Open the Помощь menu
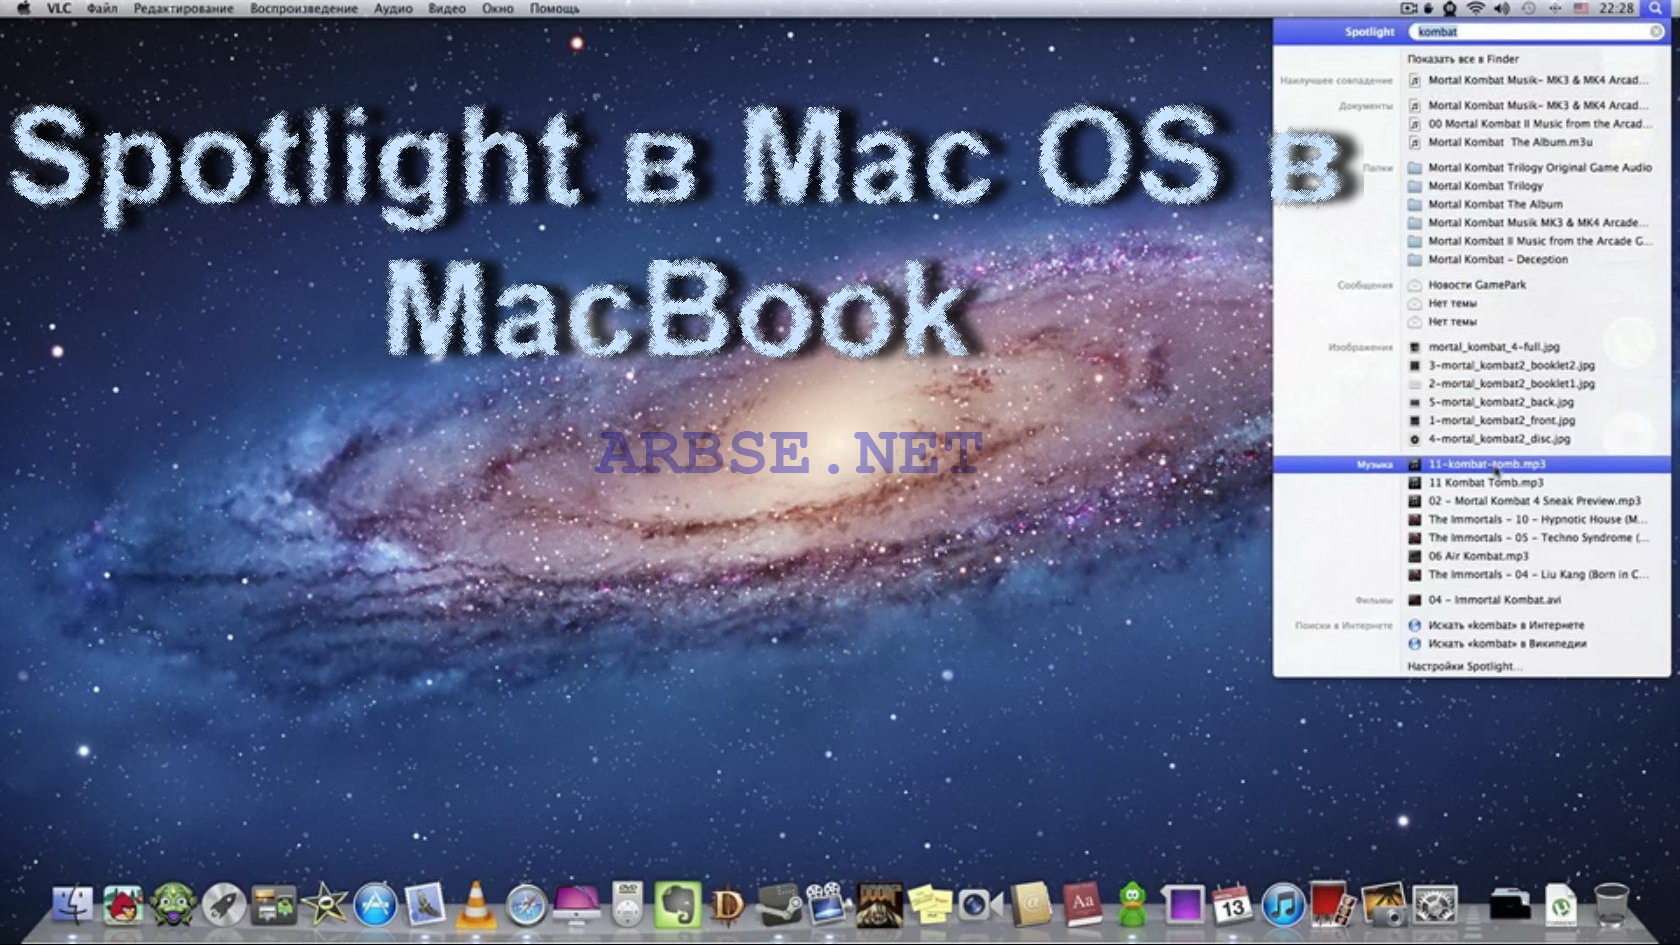Viewport: 1680px width, 945px height. (x=555, y=8)
